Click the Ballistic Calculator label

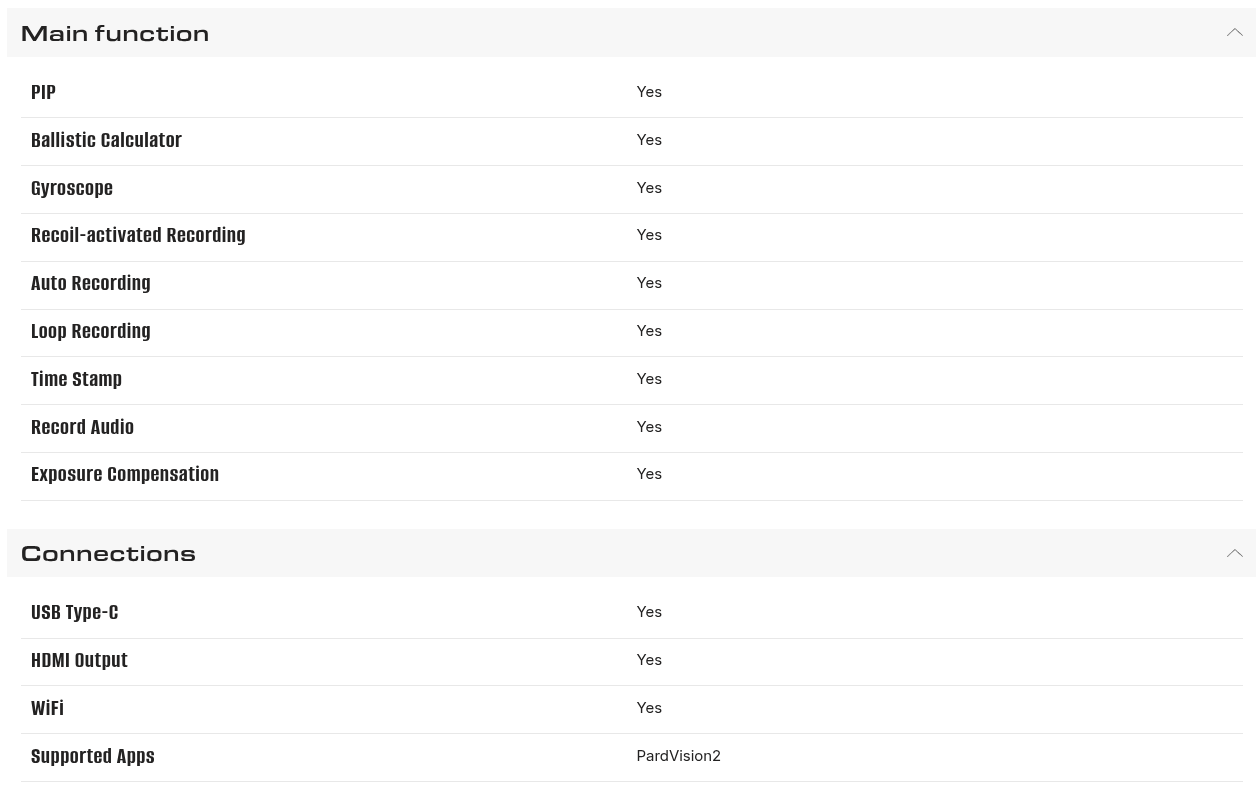click(106, 140)
